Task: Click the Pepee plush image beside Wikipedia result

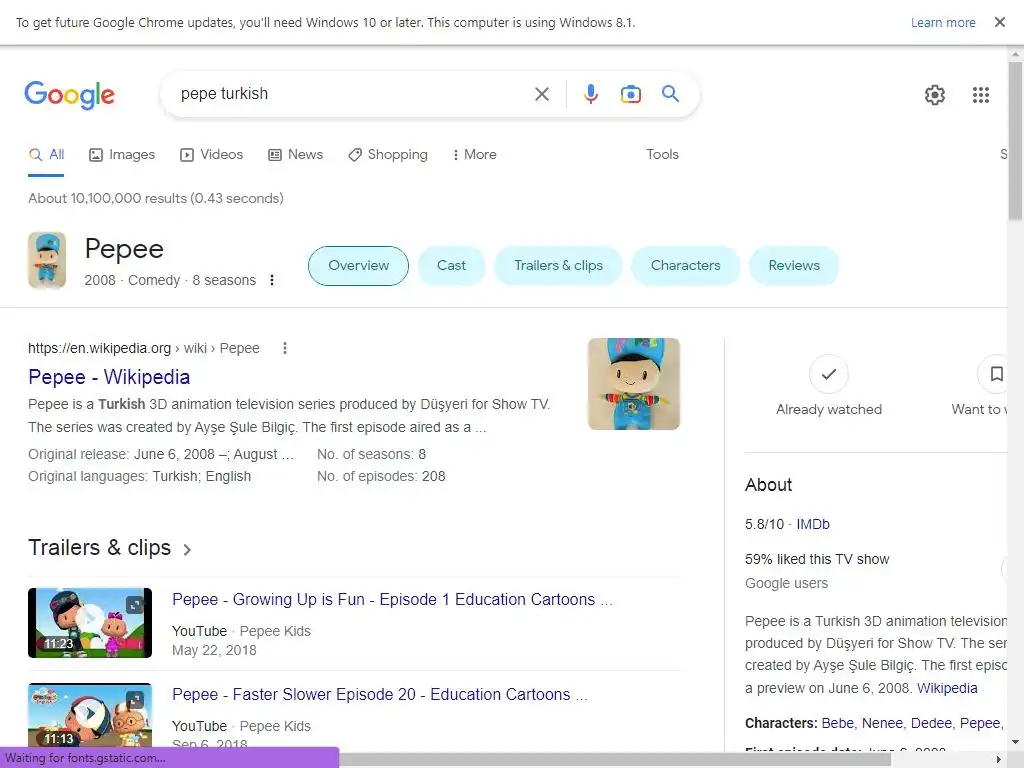Action: 633,384
